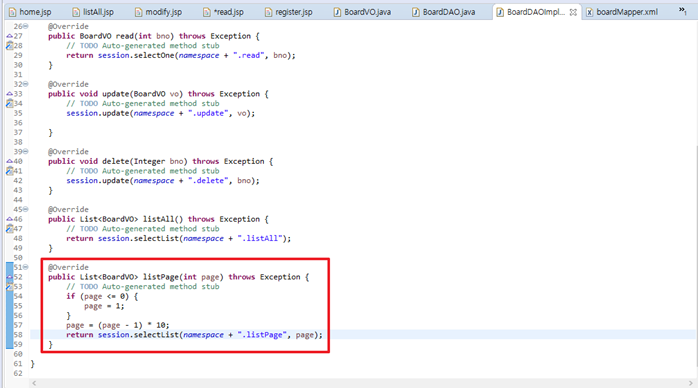The width and height of the screenshot is (698, 388).
Task: Click the TODO task marker on line 34
Action: [x=9, y=104]
